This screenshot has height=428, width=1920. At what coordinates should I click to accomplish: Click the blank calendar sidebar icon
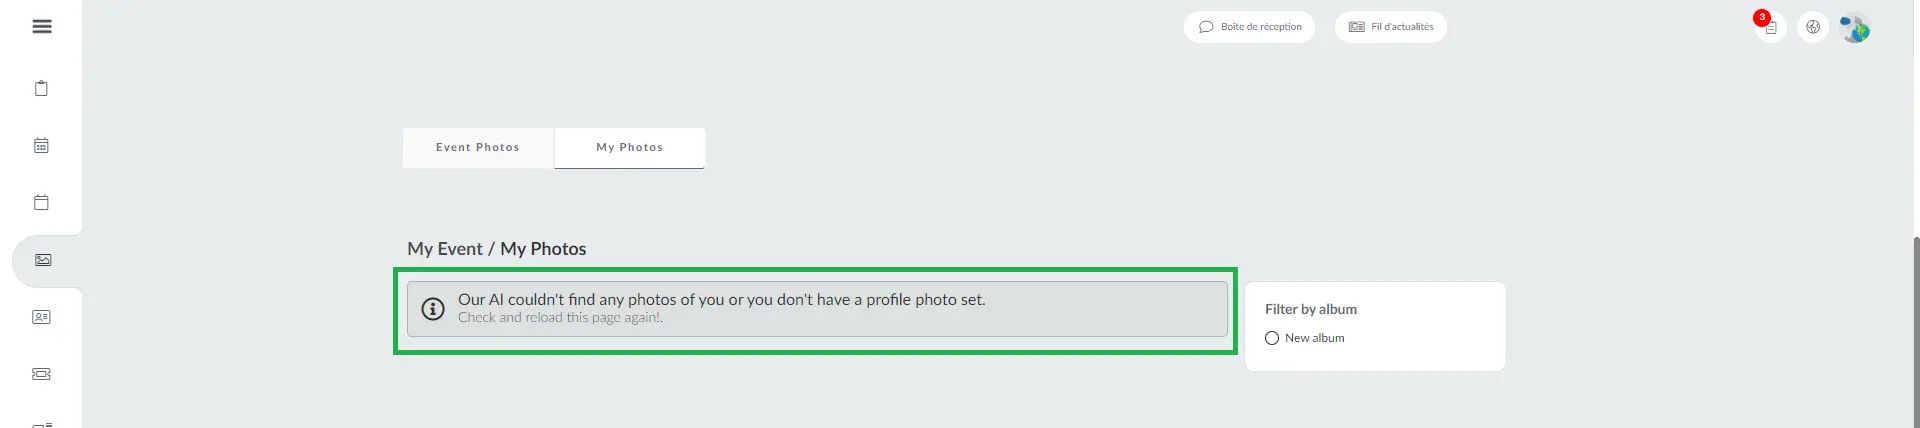(41, 203)
